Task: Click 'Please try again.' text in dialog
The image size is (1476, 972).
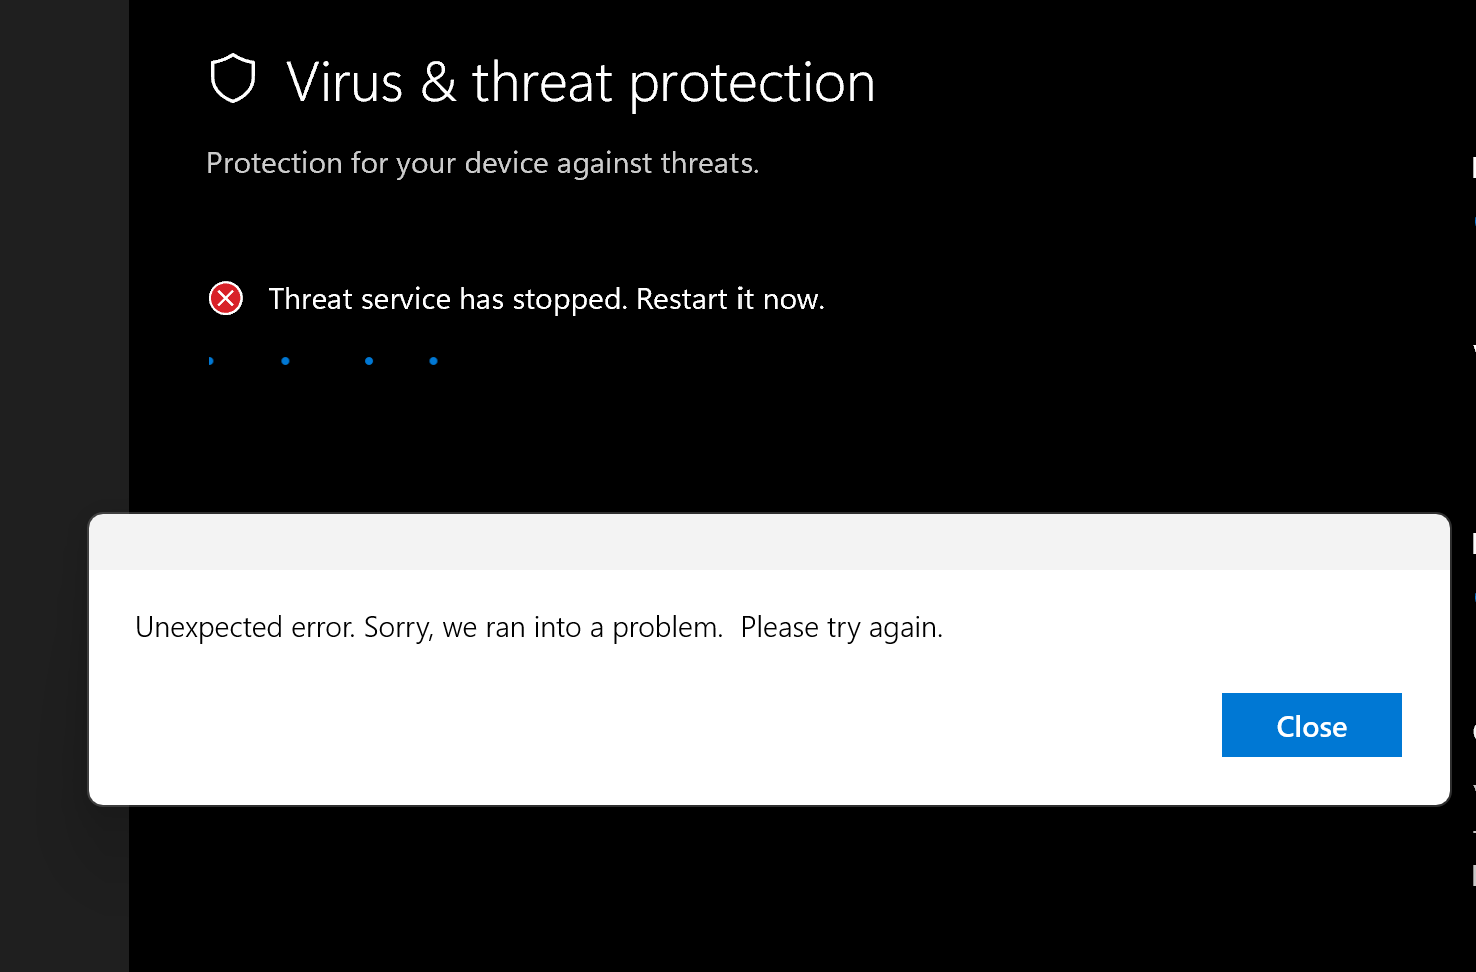Action: 842,627
